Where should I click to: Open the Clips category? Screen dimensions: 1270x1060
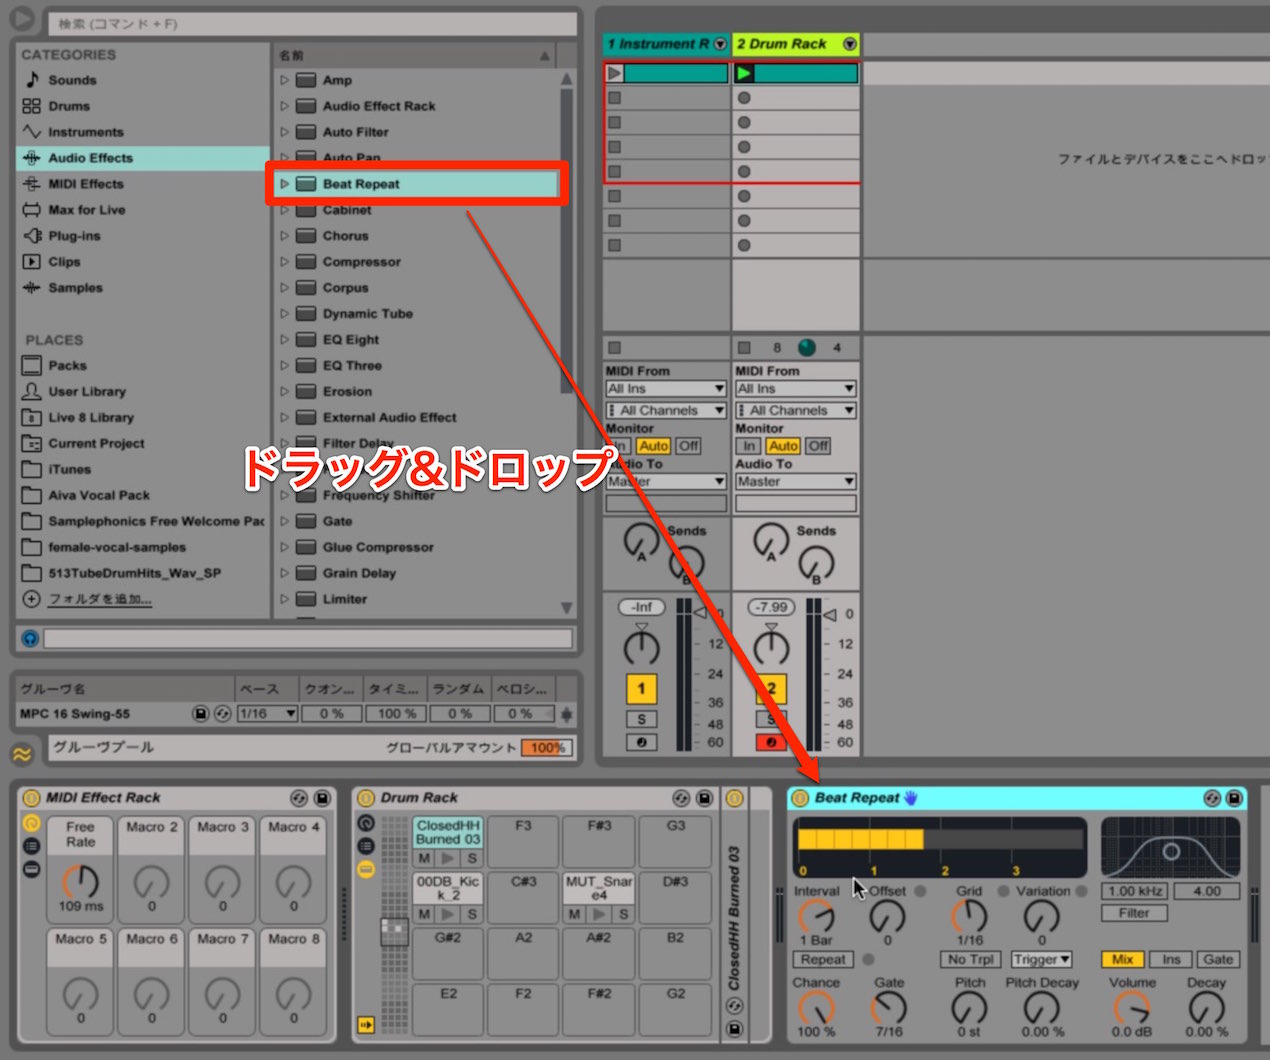[x=64, y=262]
